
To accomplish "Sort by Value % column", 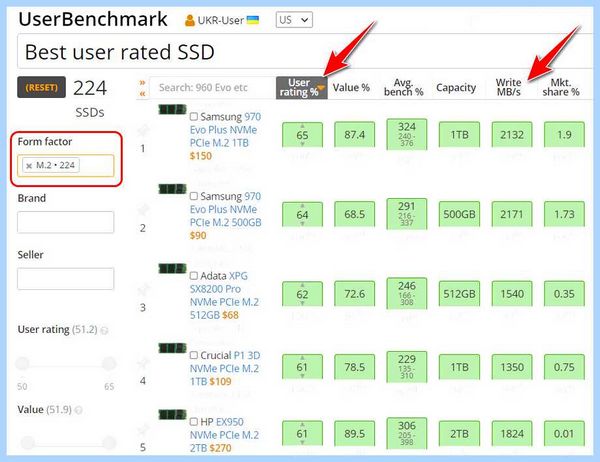I will point(351,88).
